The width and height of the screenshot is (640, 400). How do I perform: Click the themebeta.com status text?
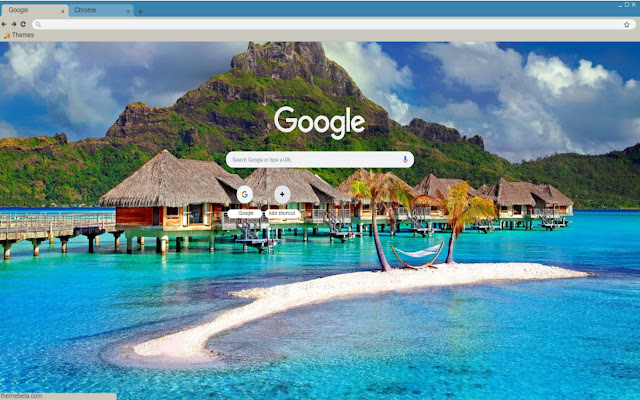[x=21, y=396]
